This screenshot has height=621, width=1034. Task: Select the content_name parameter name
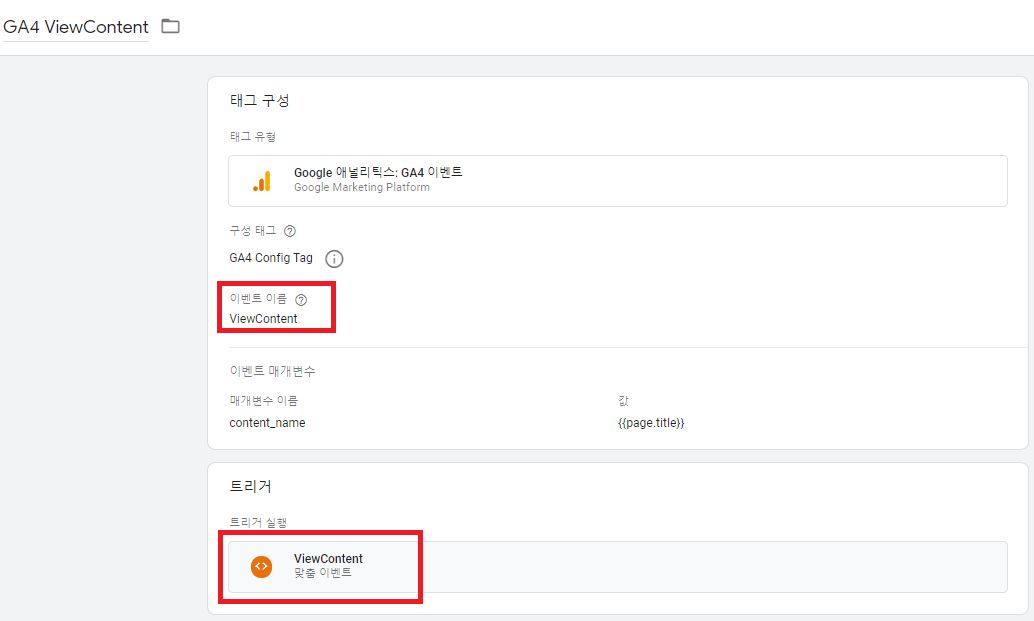tap(267, 423)
